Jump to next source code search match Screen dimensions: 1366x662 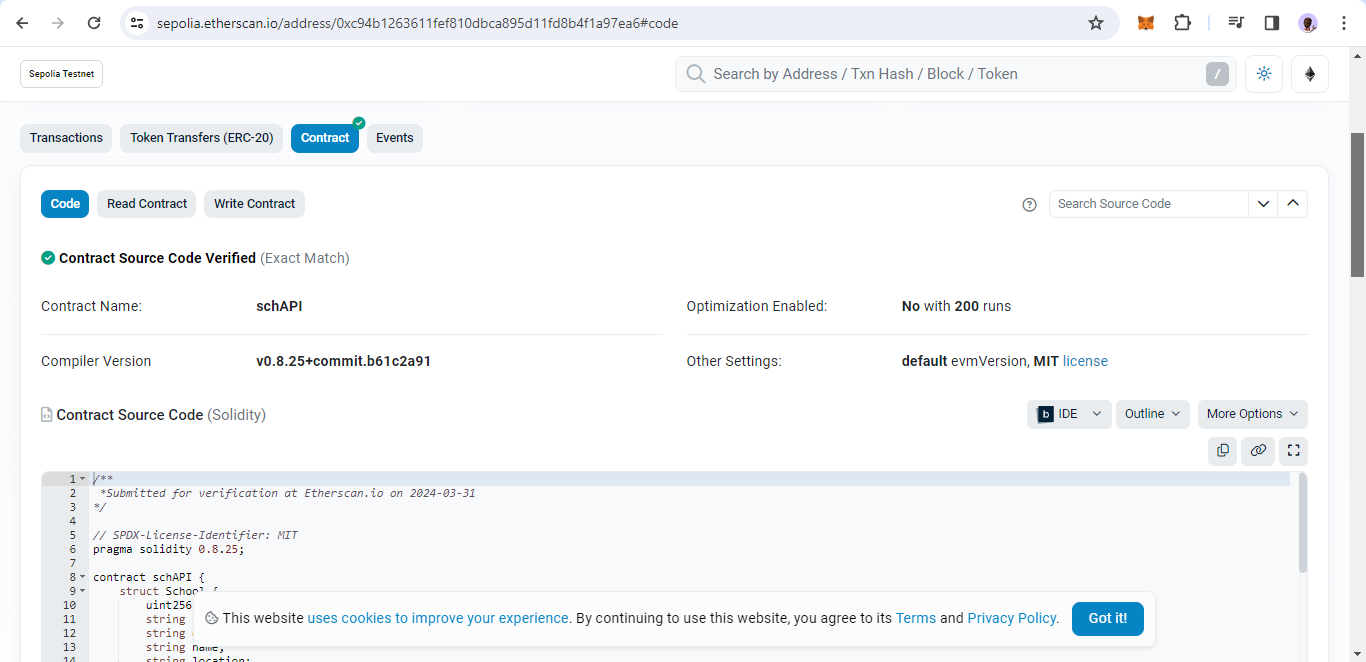coord(1263,204)
